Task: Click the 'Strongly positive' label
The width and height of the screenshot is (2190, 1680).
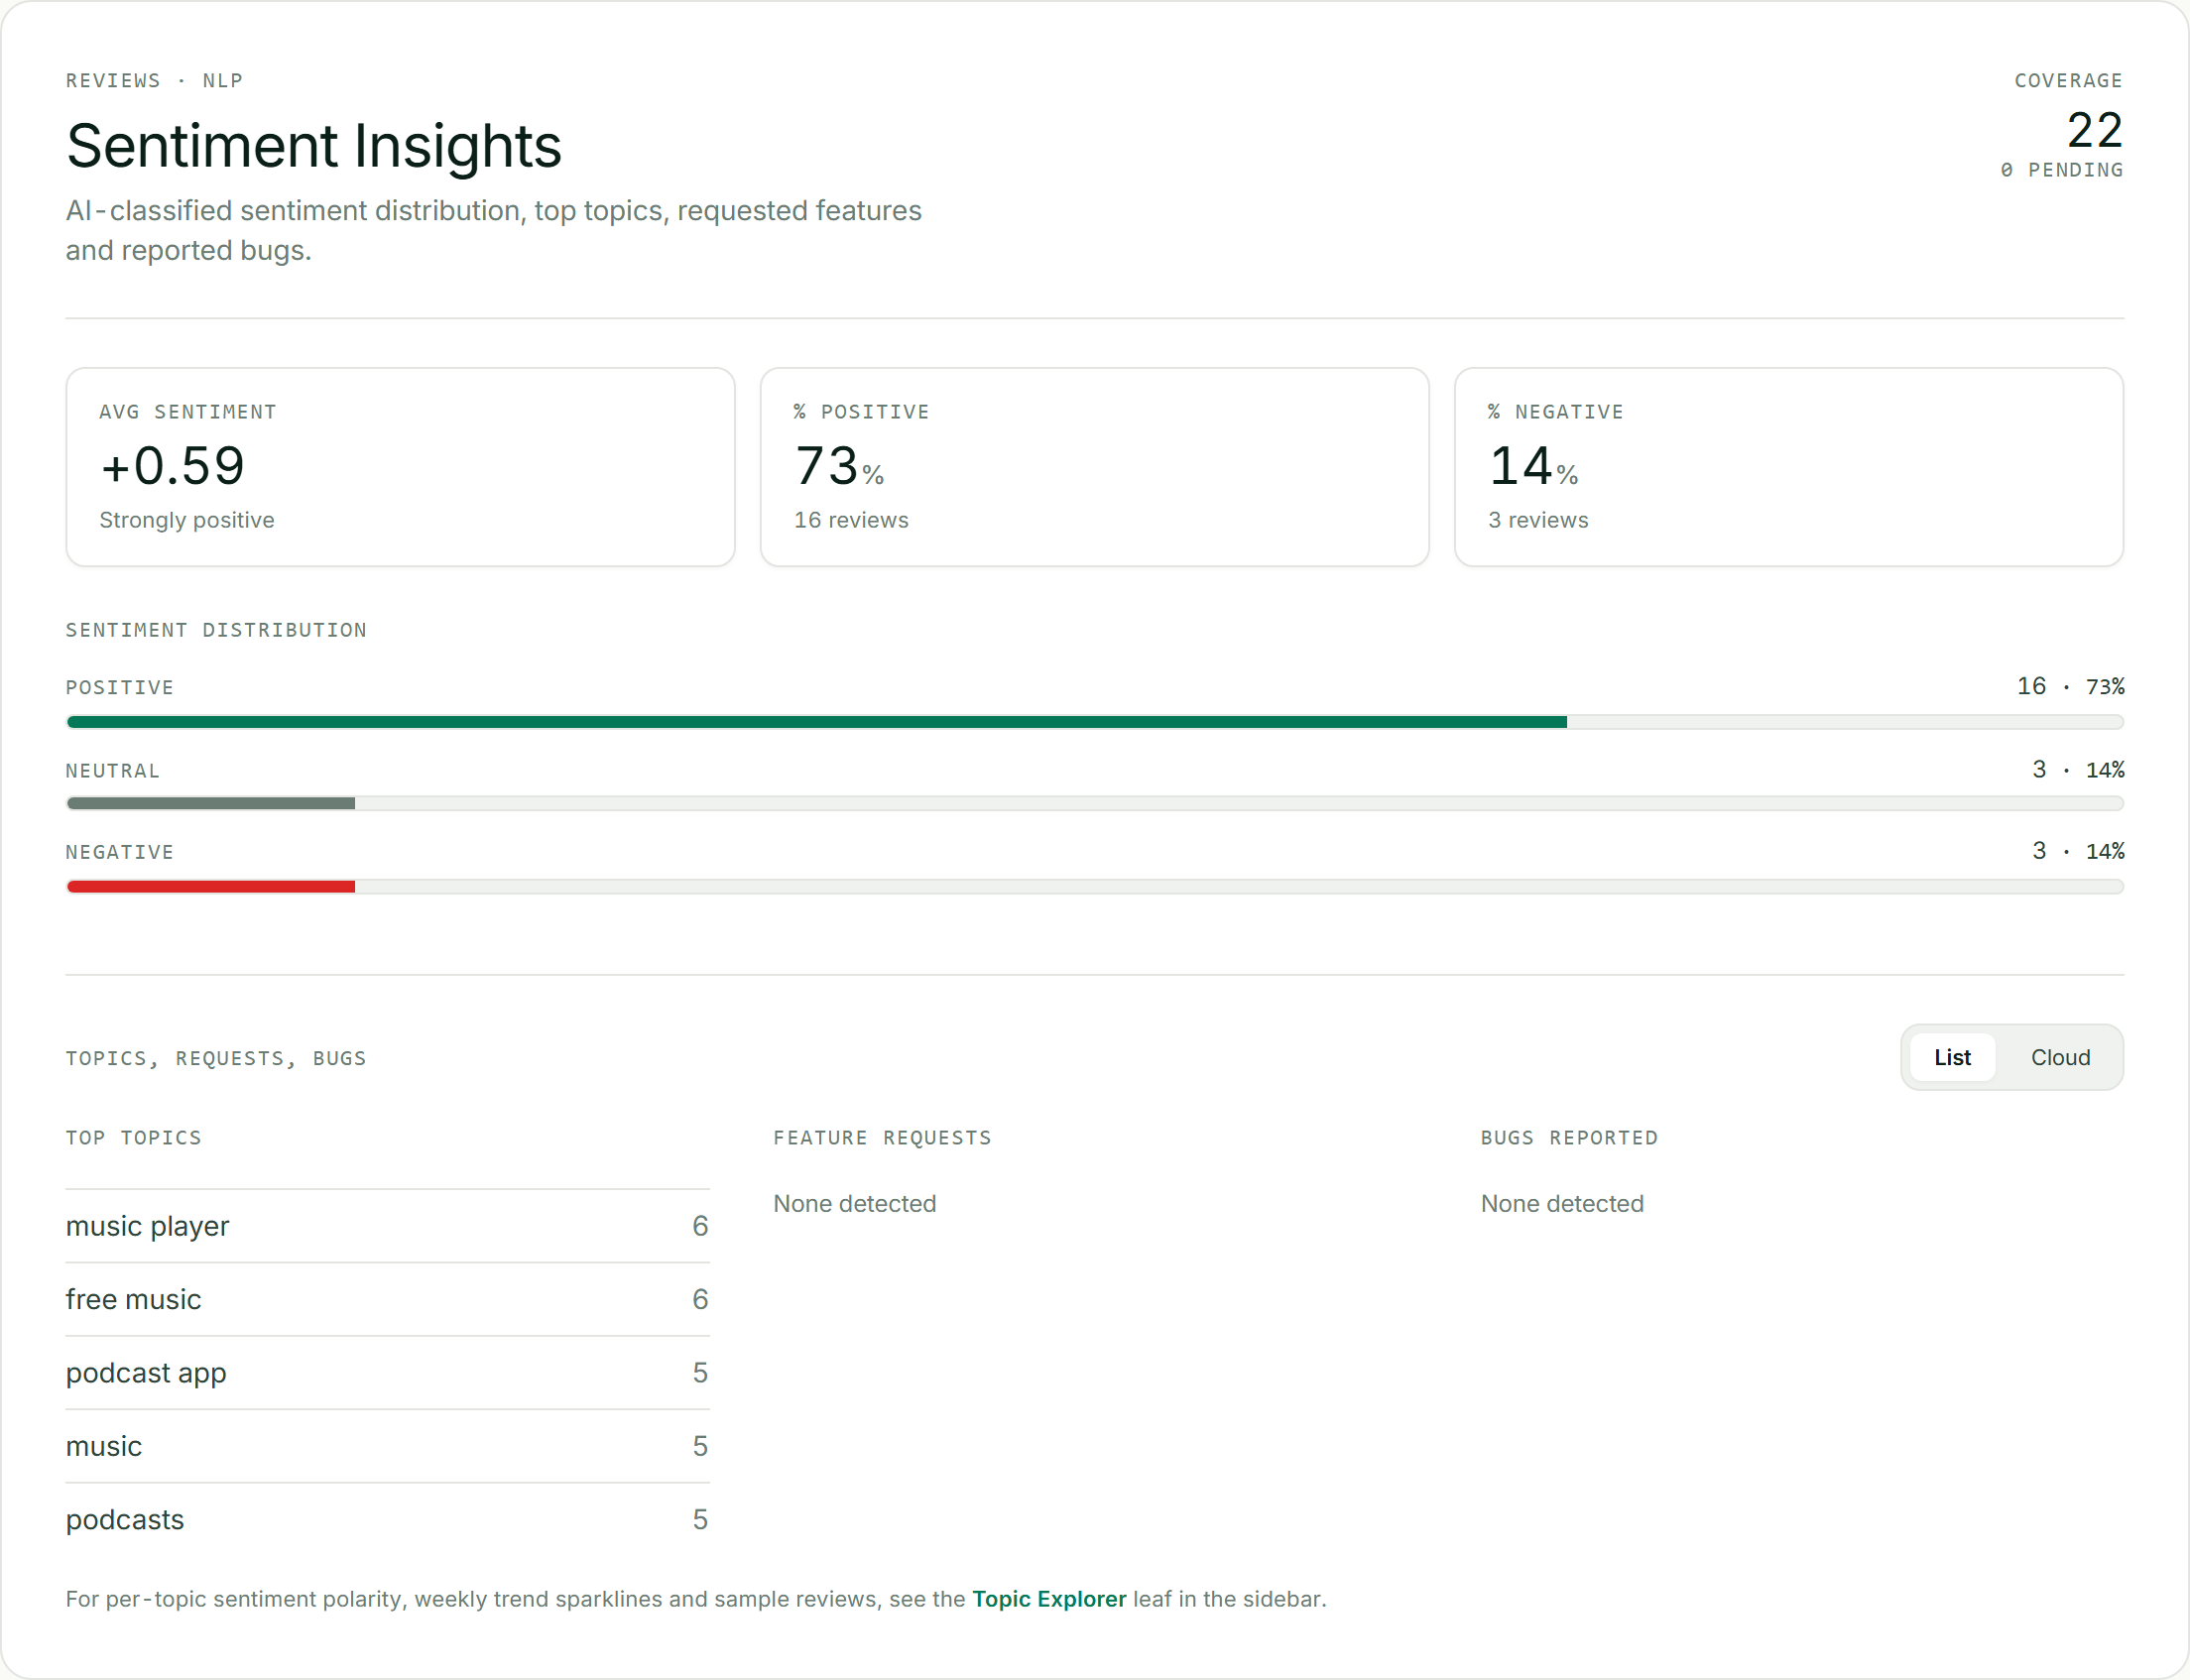Action: 186,520
